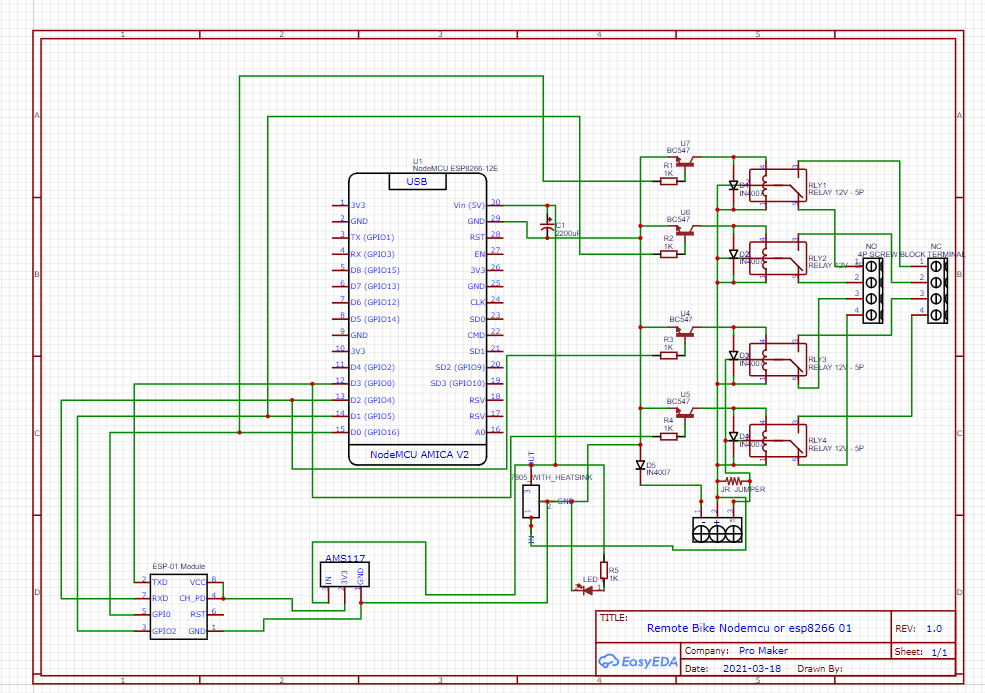
Task: Select the AMS117 voltage regulator
Action: pos(343,573)
